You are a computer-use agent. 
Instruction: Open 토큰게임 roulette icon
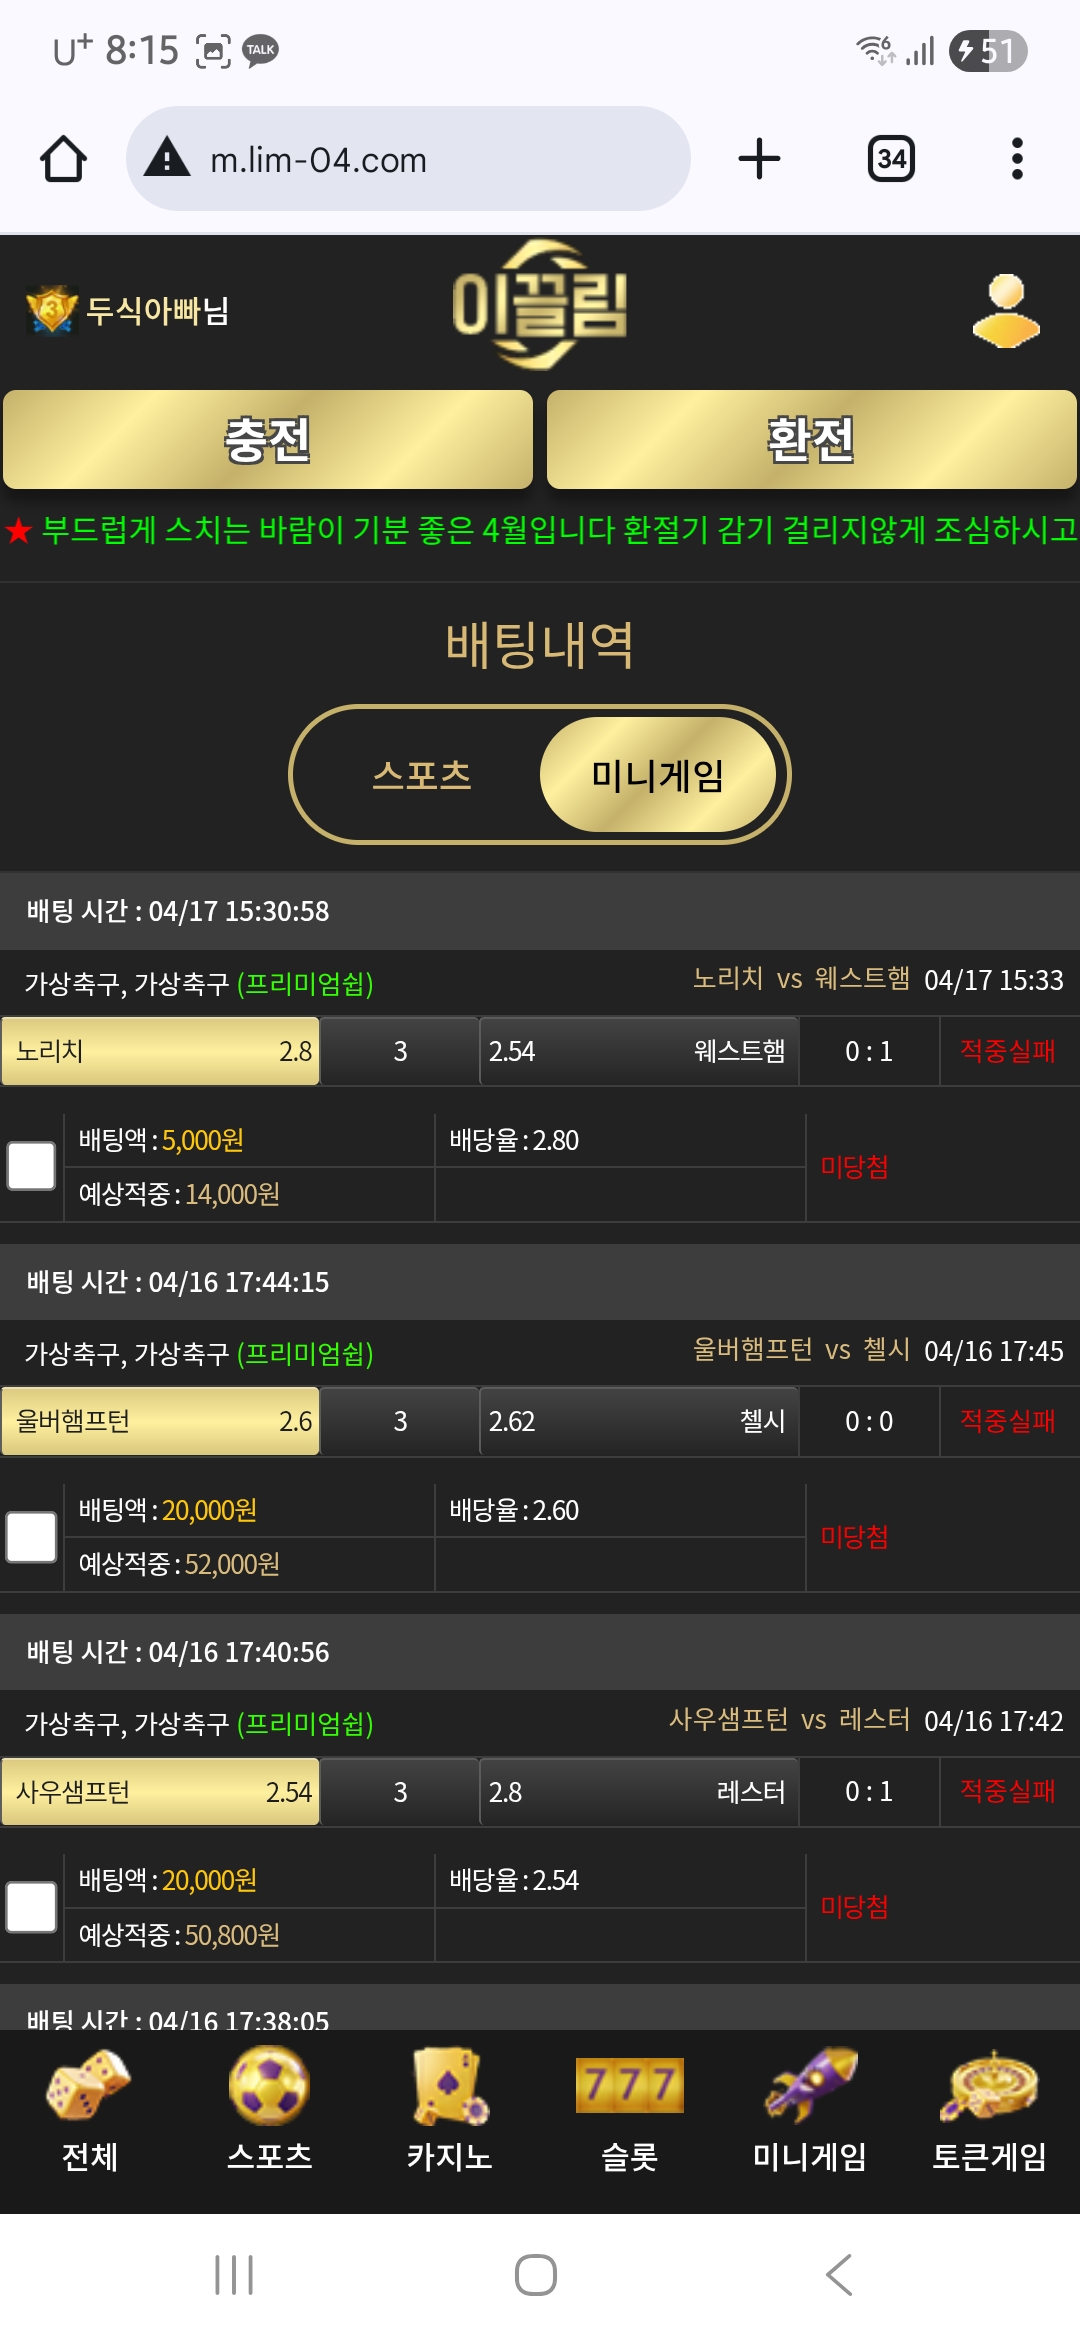(x=989, y=2084)
